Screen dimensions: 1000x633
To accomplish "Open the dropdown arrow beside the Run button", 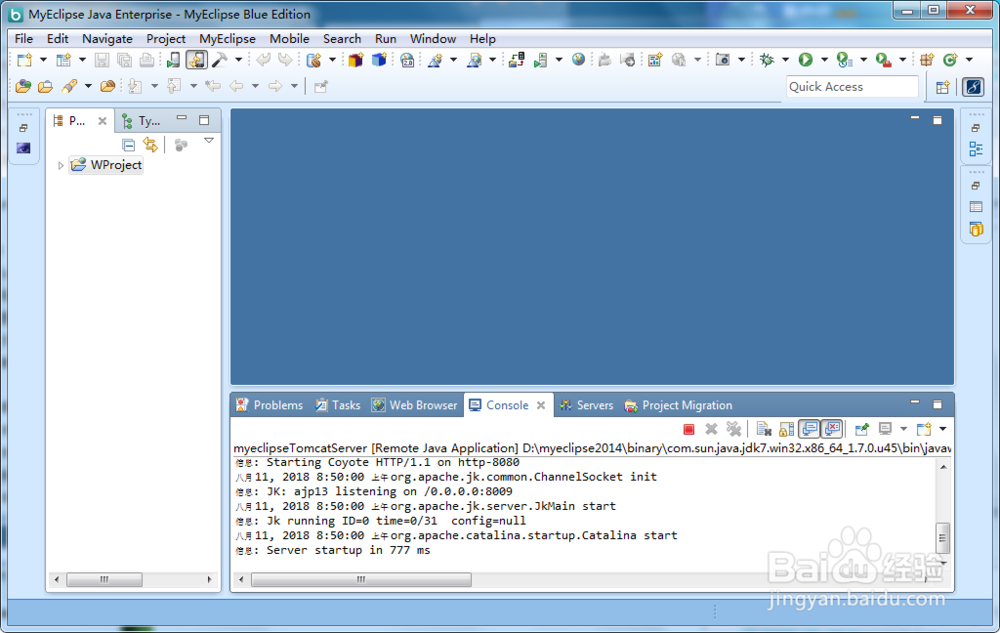I will [x=824, y=60].
